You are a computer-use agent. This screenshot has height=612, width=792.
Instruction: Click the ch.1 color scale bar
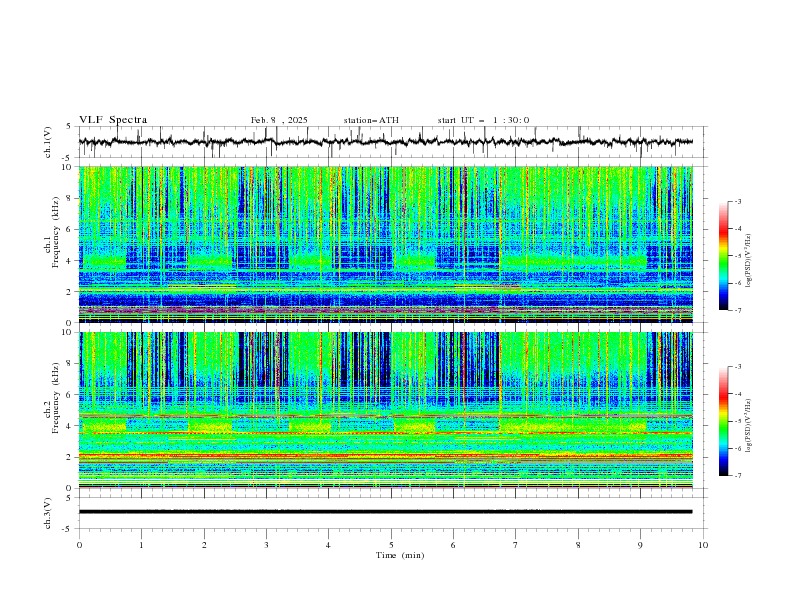click(724, 256)
